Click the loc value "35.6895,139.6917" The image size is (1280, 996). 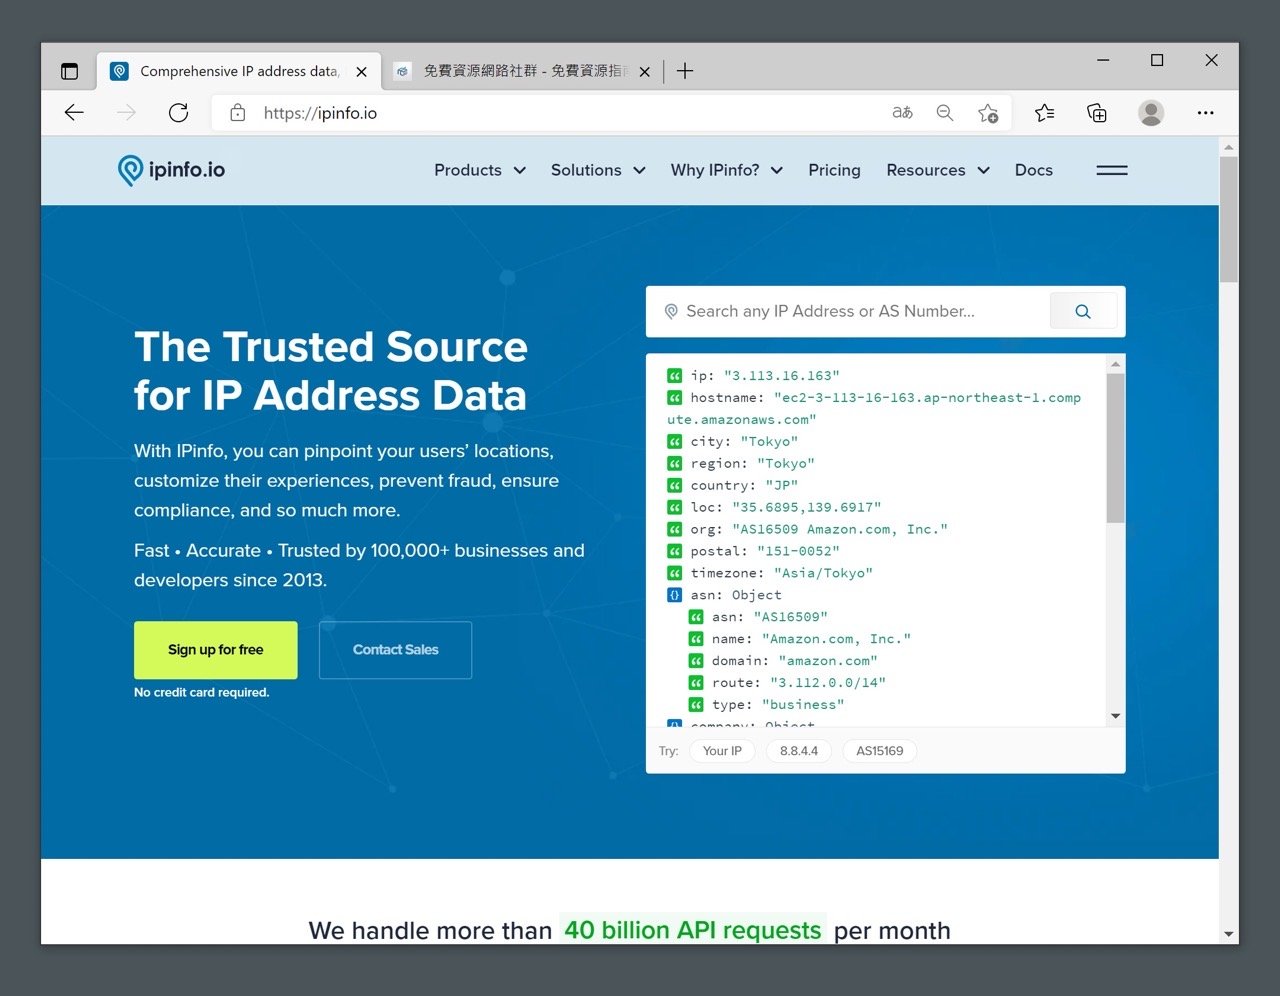point(807,508)
